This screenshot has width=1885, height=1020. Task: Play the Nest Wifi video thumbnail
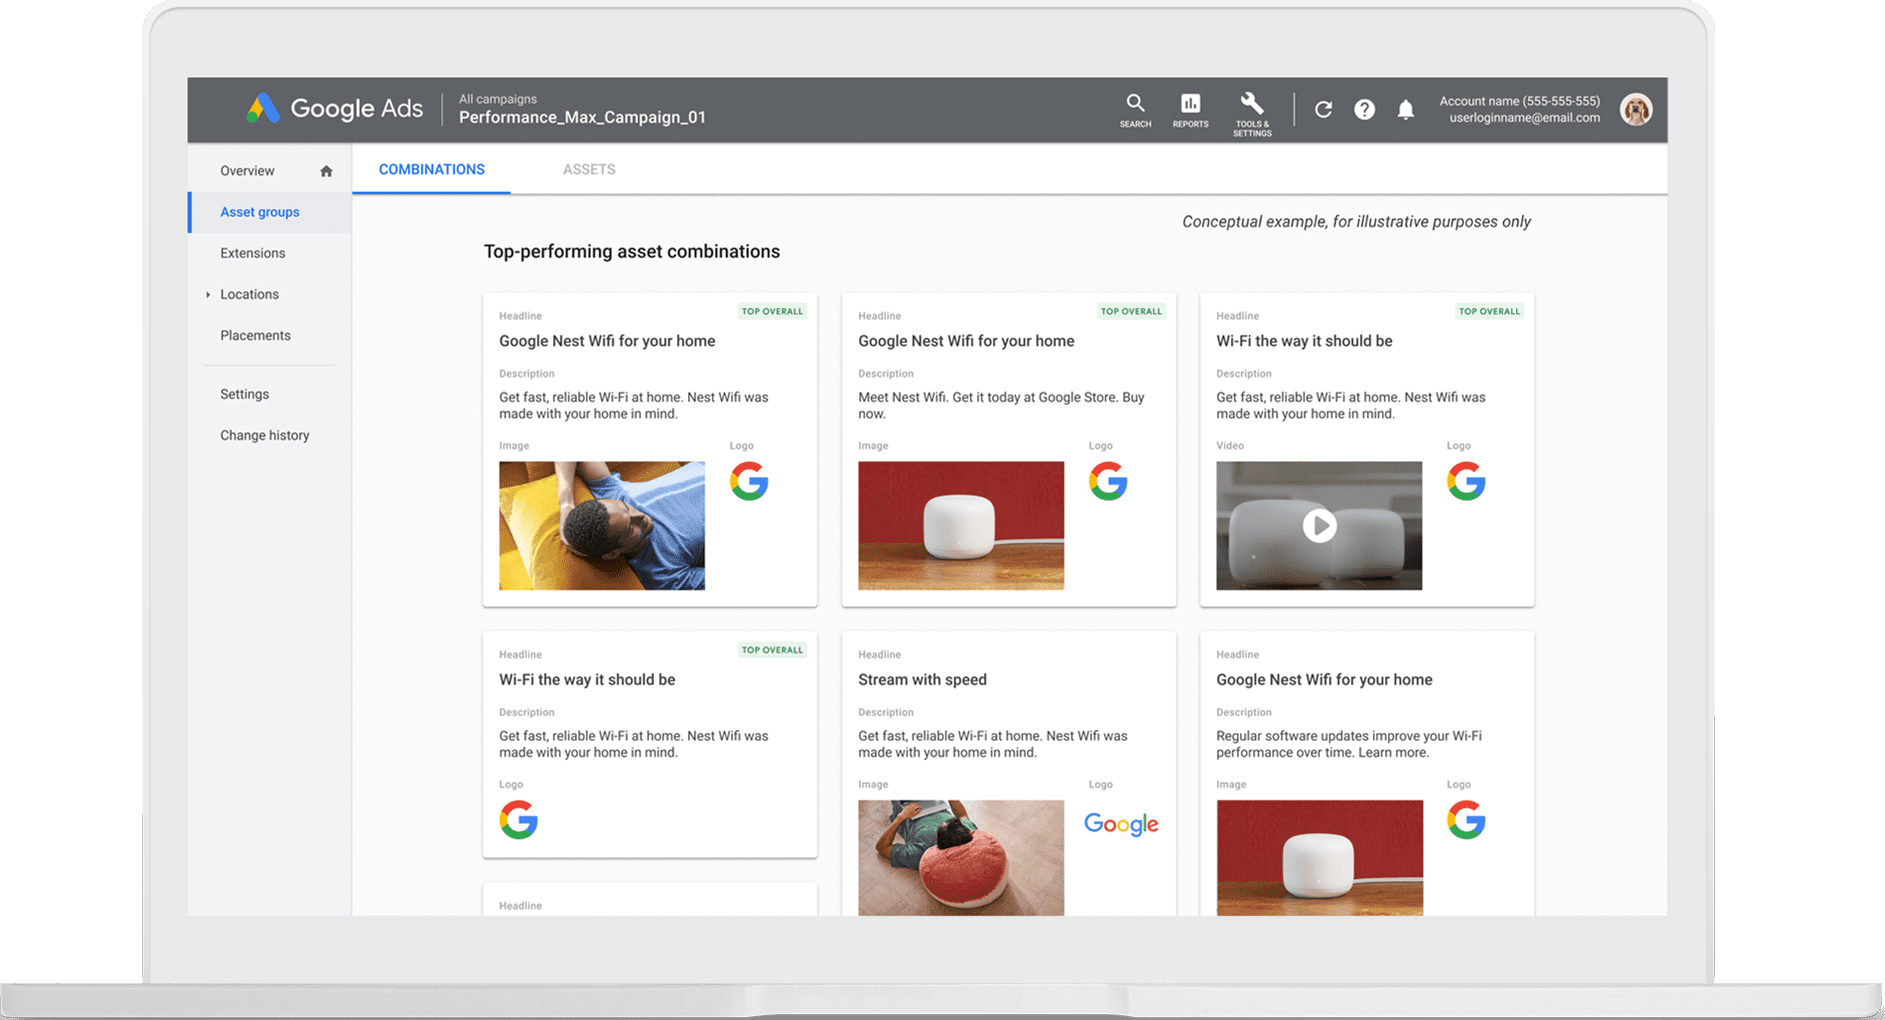1319,525
